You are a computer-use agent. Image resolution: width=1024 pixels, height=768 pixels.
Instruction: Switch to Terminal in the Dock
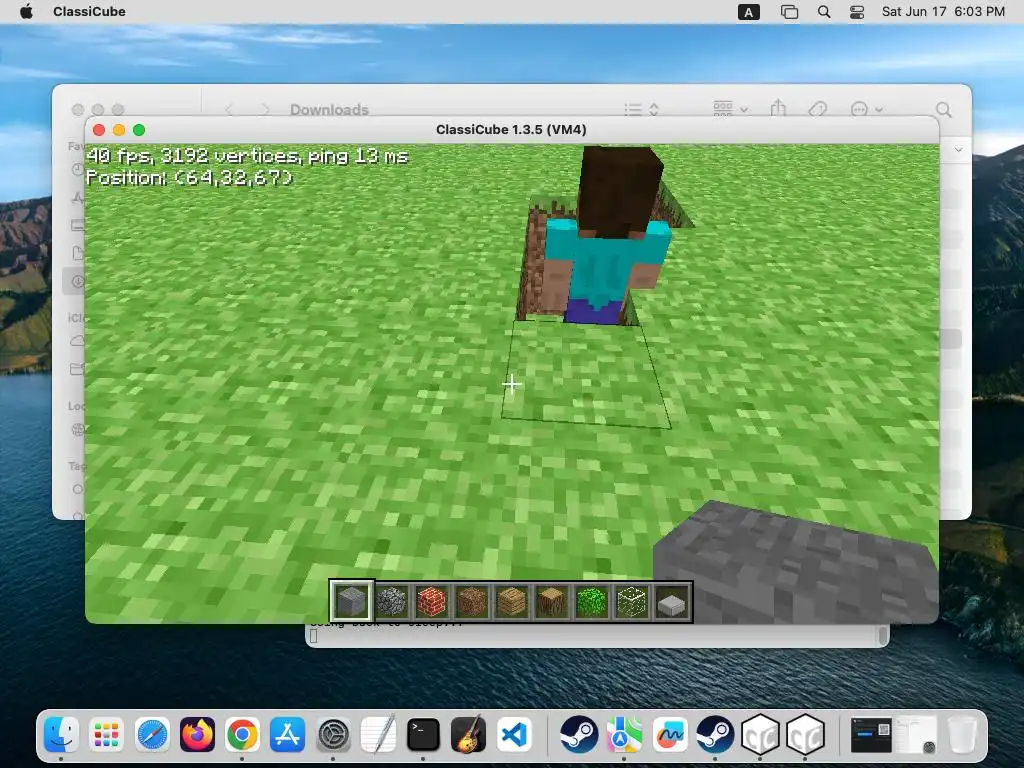pyautogui.click(x=423, y=735)
